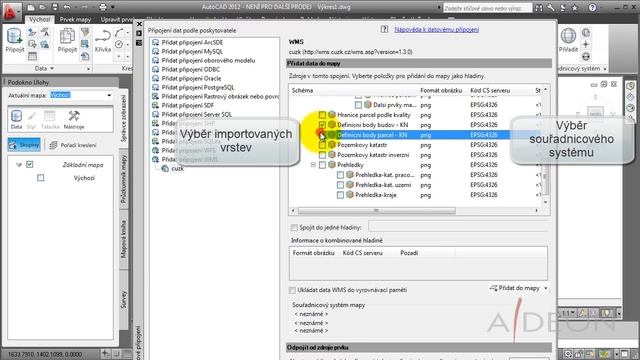Click the Schéma column header
This screenshot has width=640, height=360.
tap(302, 91)
